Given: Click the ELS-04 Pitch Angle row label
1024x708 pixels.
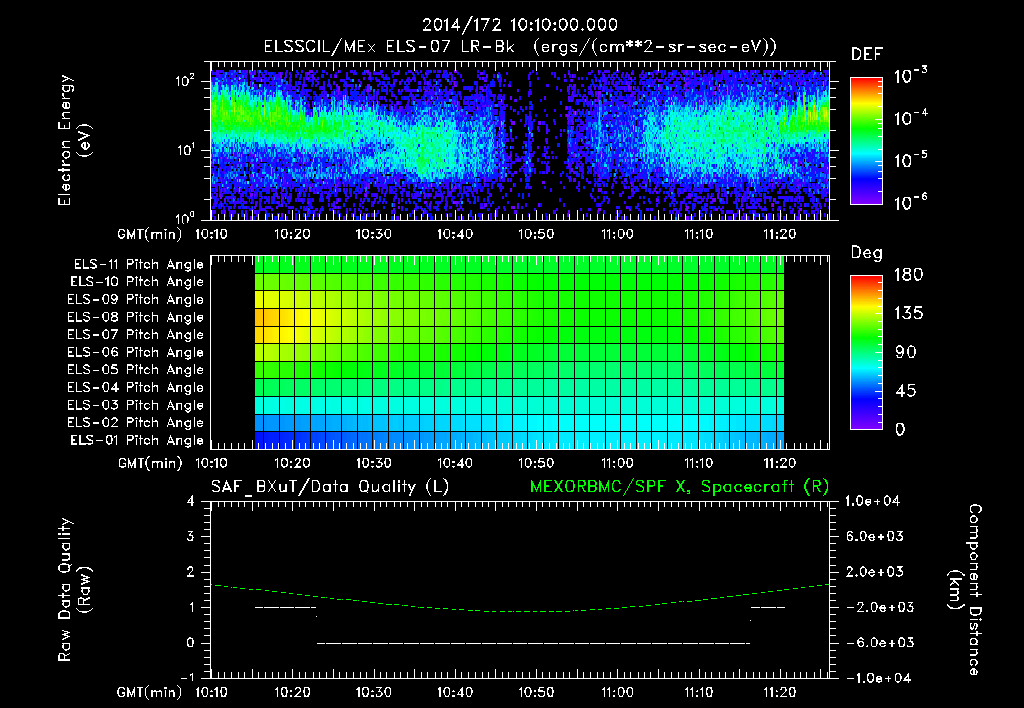Looking at the screenshot, I should click(135, 388).
